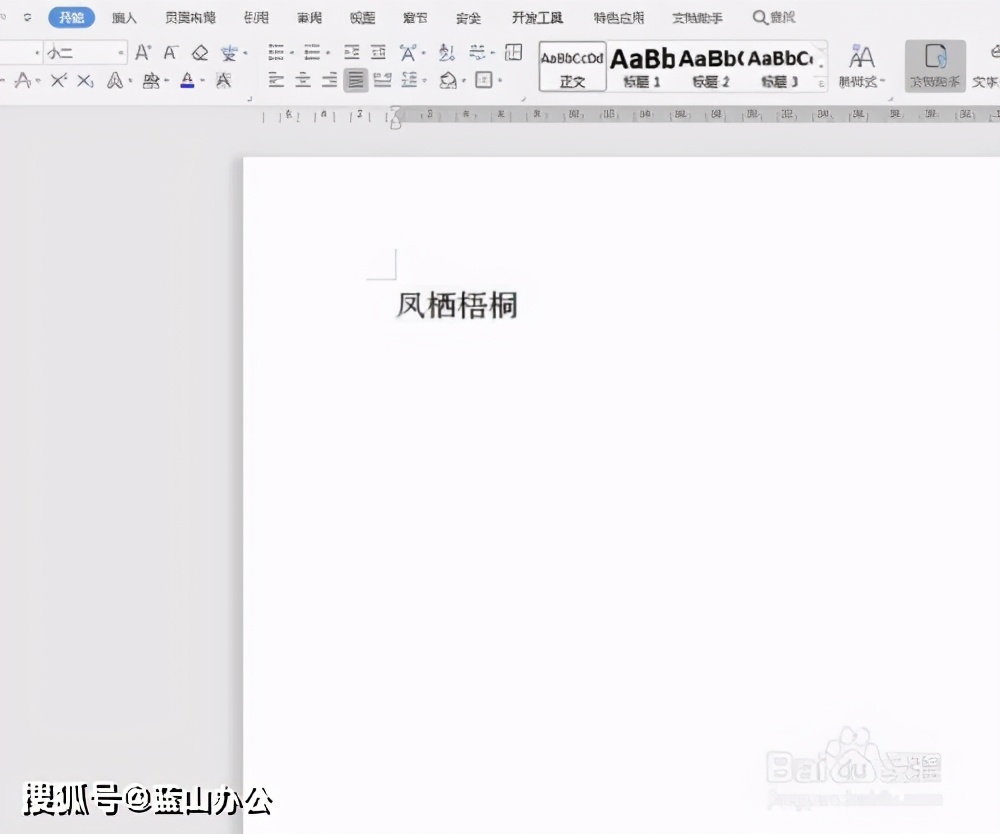
Task: Open the Section (章节) tab
Action: [x=415, y=18]
